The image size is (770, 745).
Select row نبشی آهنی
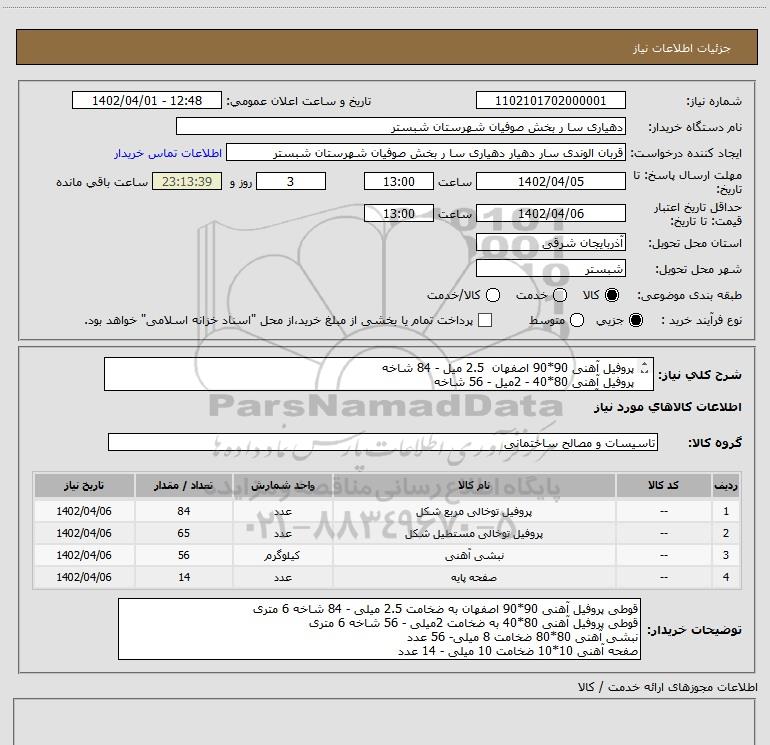(x=387, y=555)
